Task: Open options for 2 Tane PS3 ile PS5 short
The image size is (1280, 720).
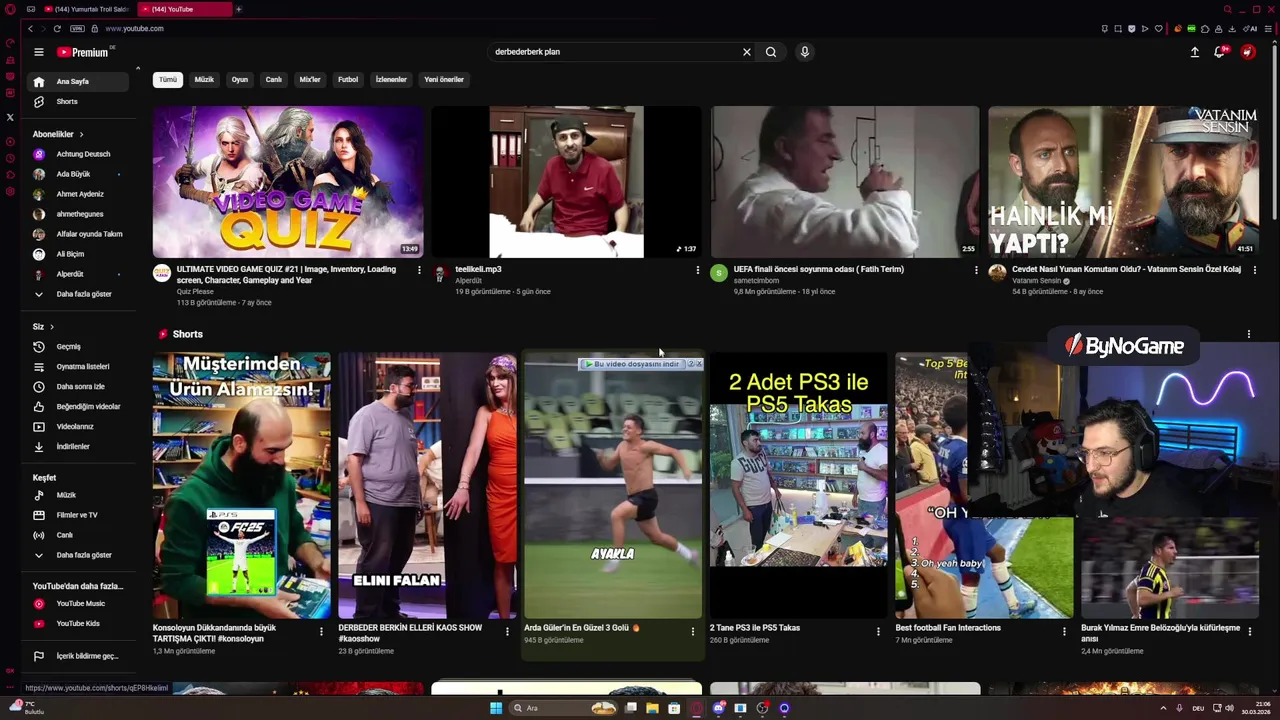Action: pos(878,631)
